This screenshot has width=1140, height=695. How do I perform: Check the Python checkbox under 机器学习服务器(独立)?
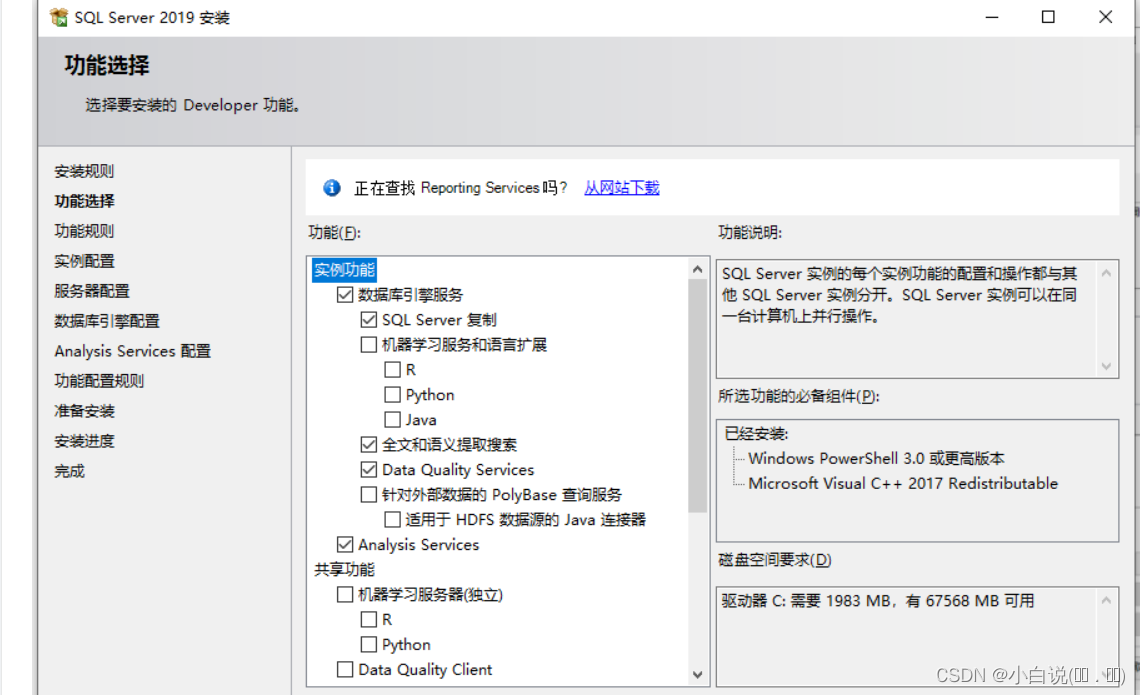369,644
